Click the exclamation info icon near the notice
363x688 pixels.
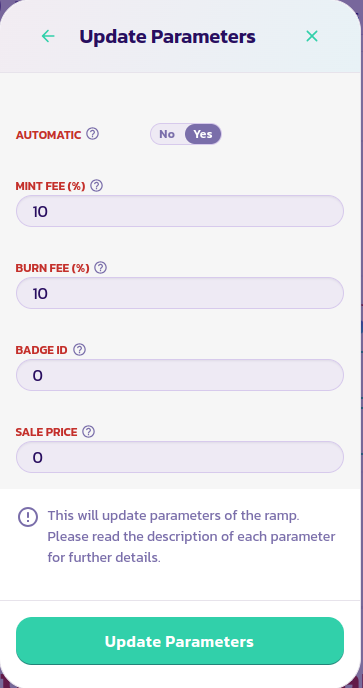pyautogui.click(x=28, y=517)
